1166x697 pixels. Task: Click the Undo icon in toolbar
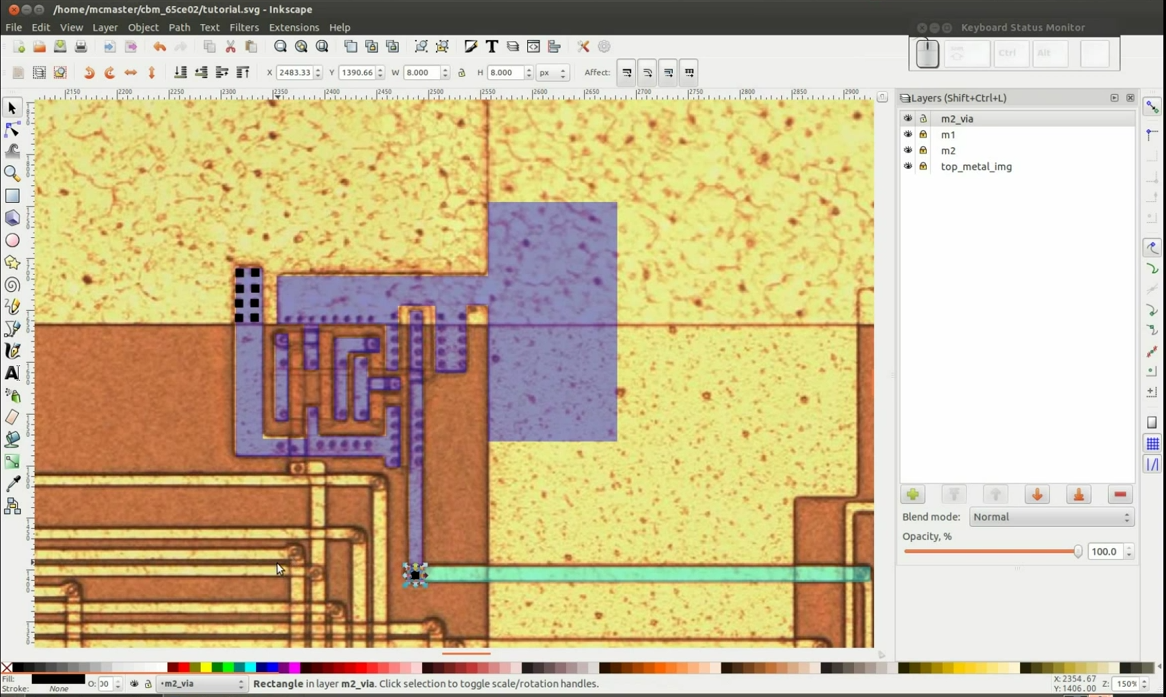point(159,47)
